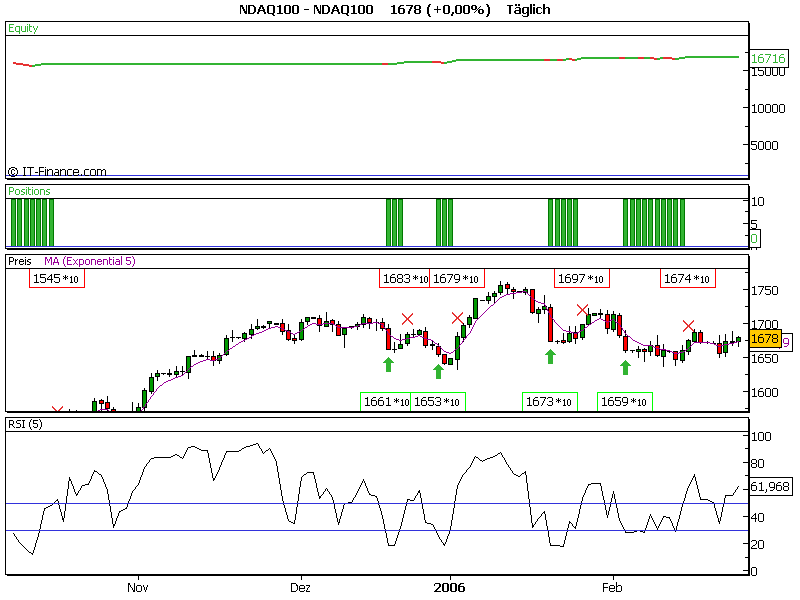Image resolution: width=800 pixels, height=600 pixels.
Task: Click the 1750 price axis label
Action: click(x=764, y=291)
